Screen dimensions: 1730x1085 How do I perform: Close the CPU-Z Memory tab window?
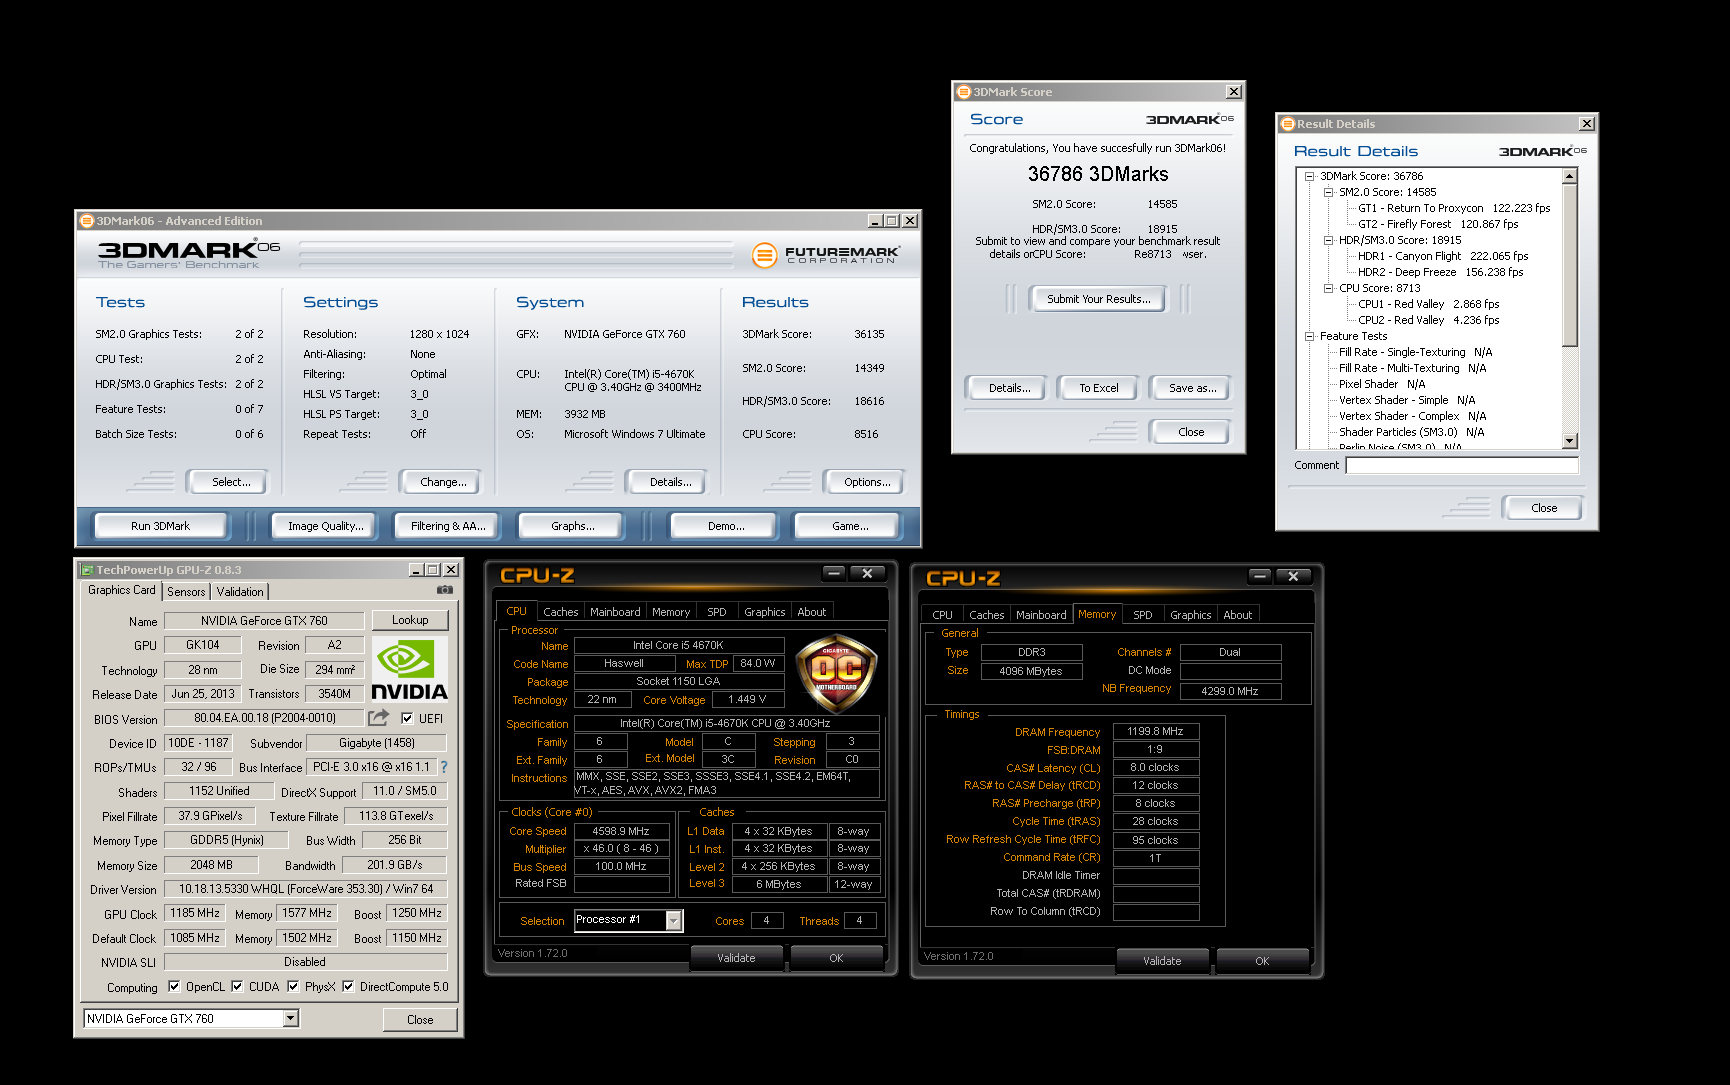coord(1293,576)
